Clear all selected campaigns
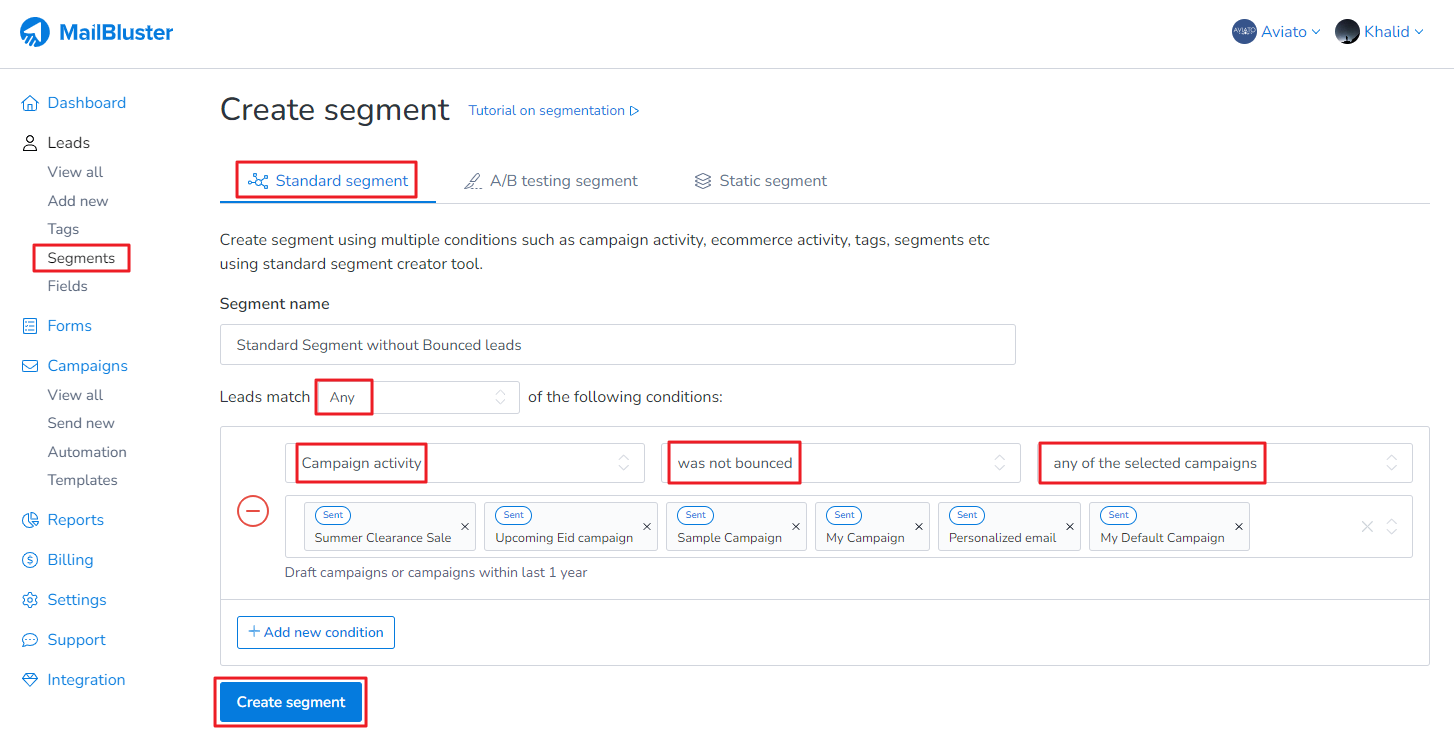 [x=1366, y=527]
